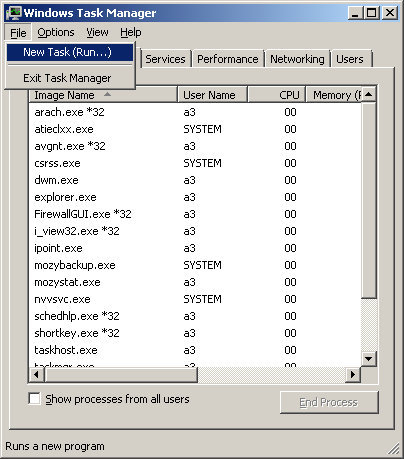The width and height of the screenshot is (404, 459).
Task: Open the Help menu
Action: coord(131,32)
